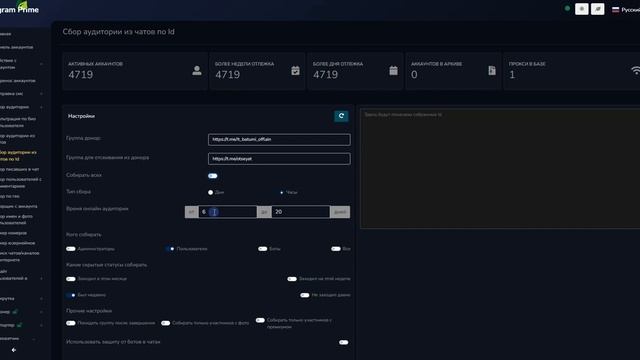Open 'Сбор писавших в чат' sidebar item

20,169
